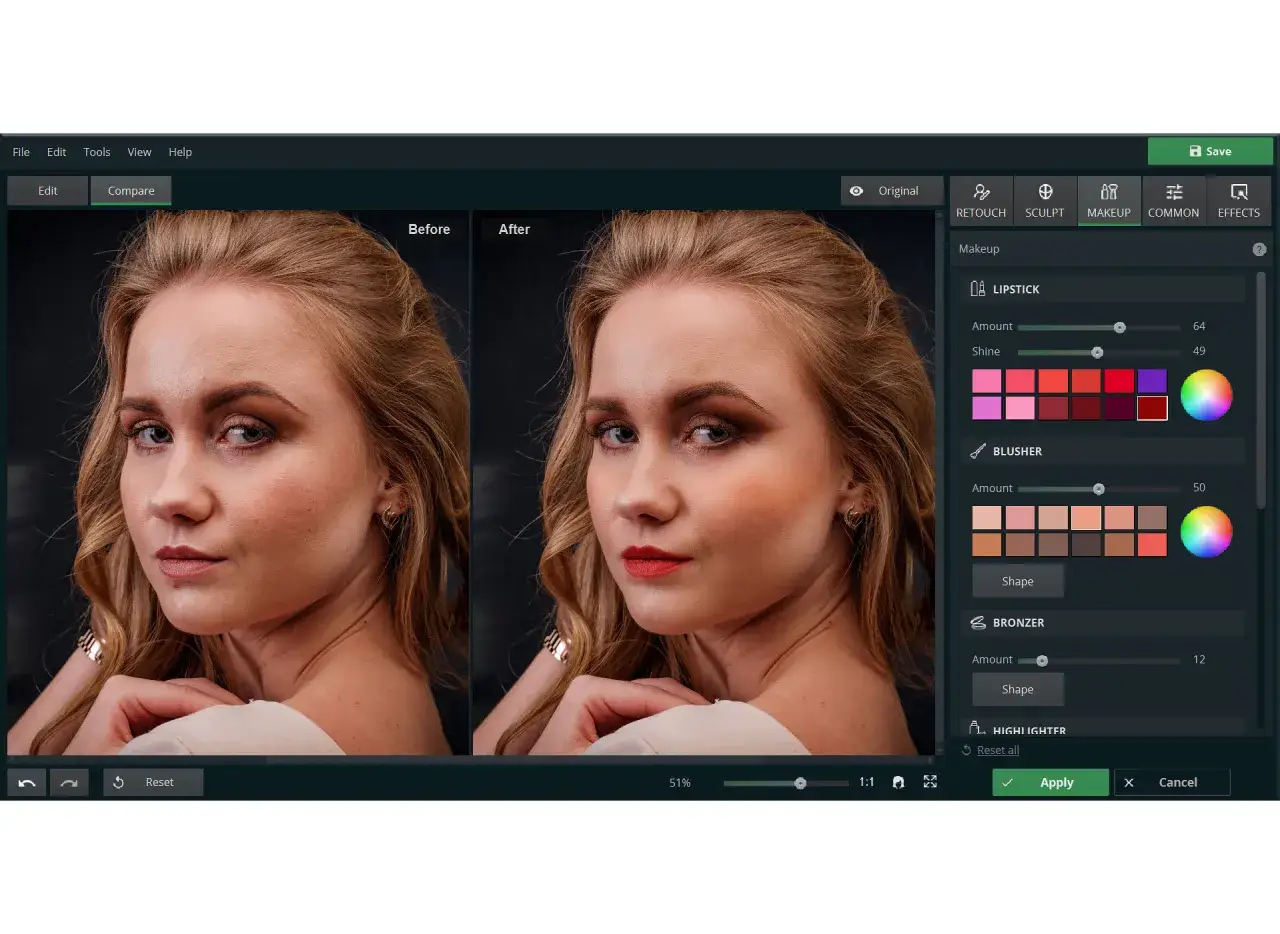Open the Blusher Shape options

1017,581
